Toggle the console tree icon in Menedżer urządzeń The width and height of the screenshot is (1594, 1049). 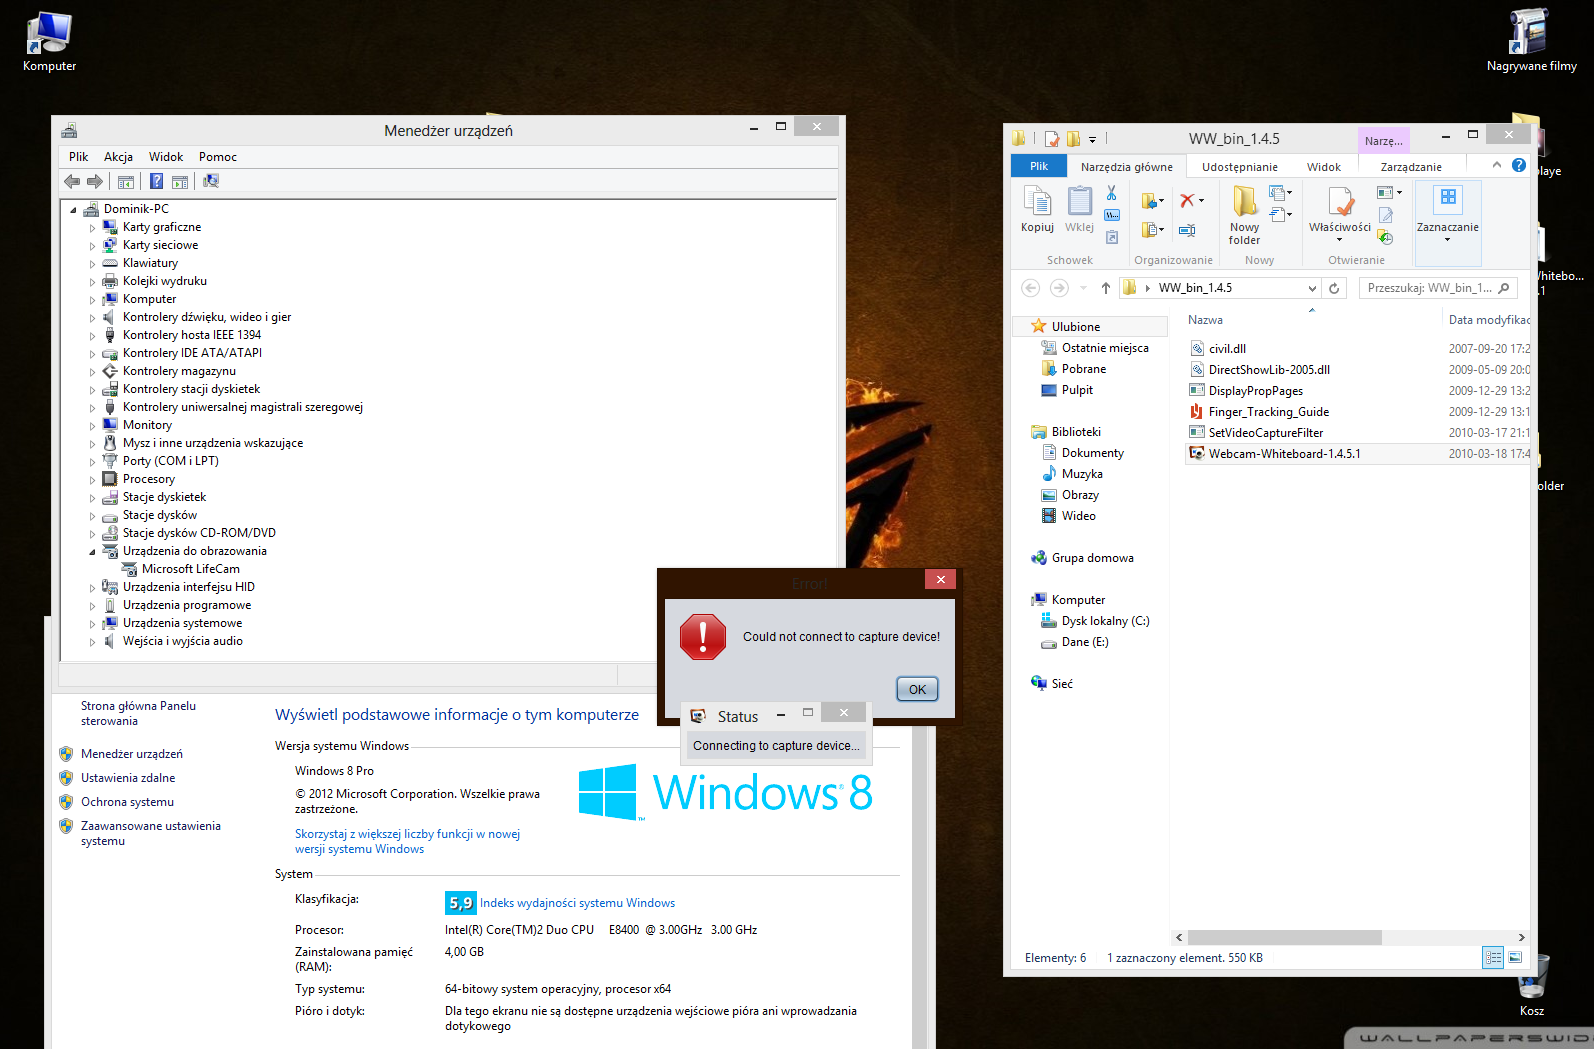[126, 182]
